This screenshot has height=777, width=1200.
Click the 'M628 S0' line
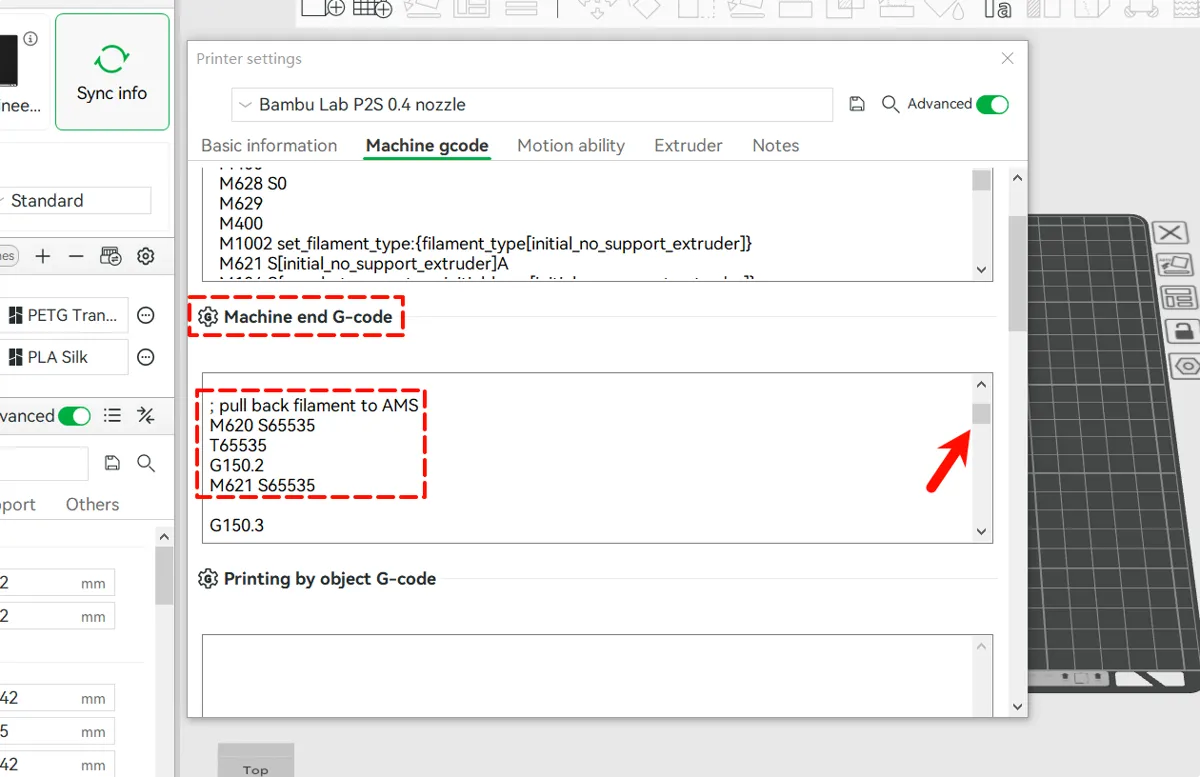coord(253,183)
